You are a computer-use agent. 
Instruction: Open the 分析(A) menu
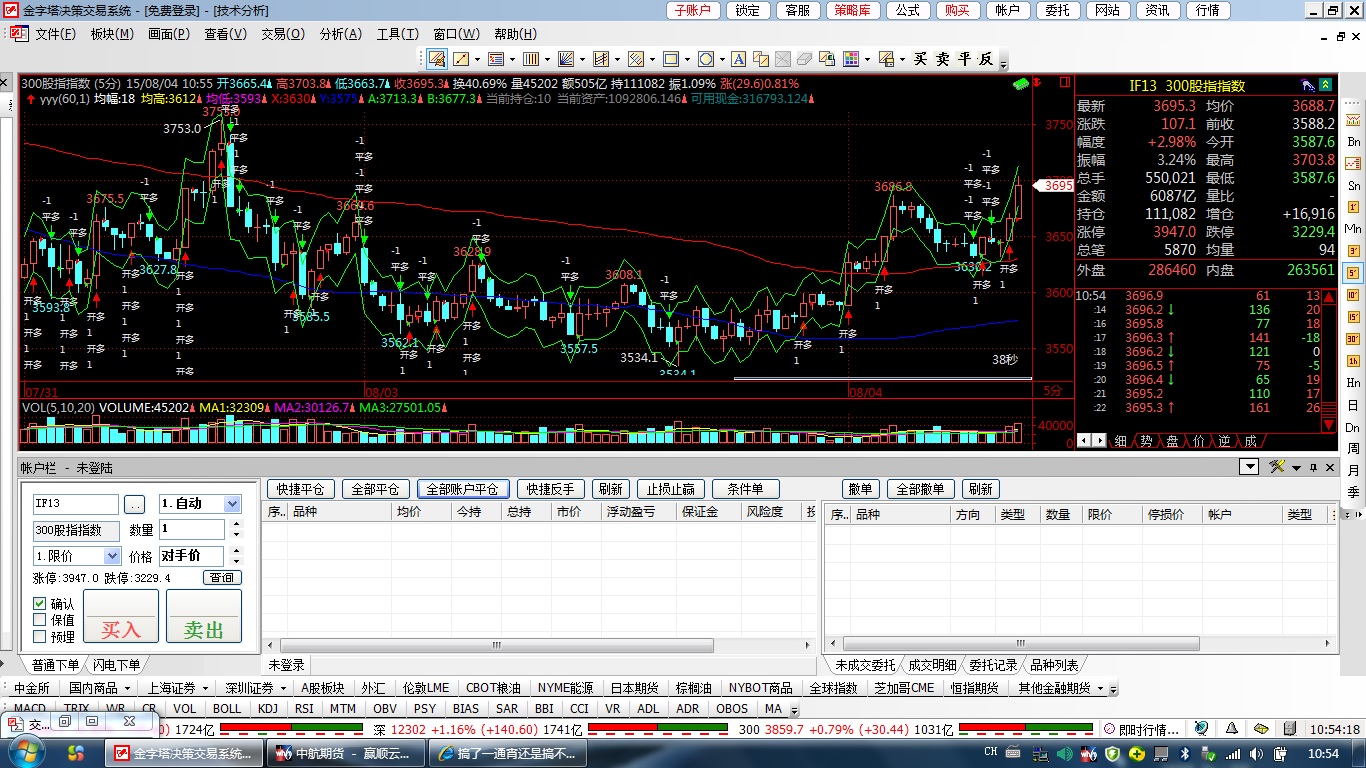point(340,34)
